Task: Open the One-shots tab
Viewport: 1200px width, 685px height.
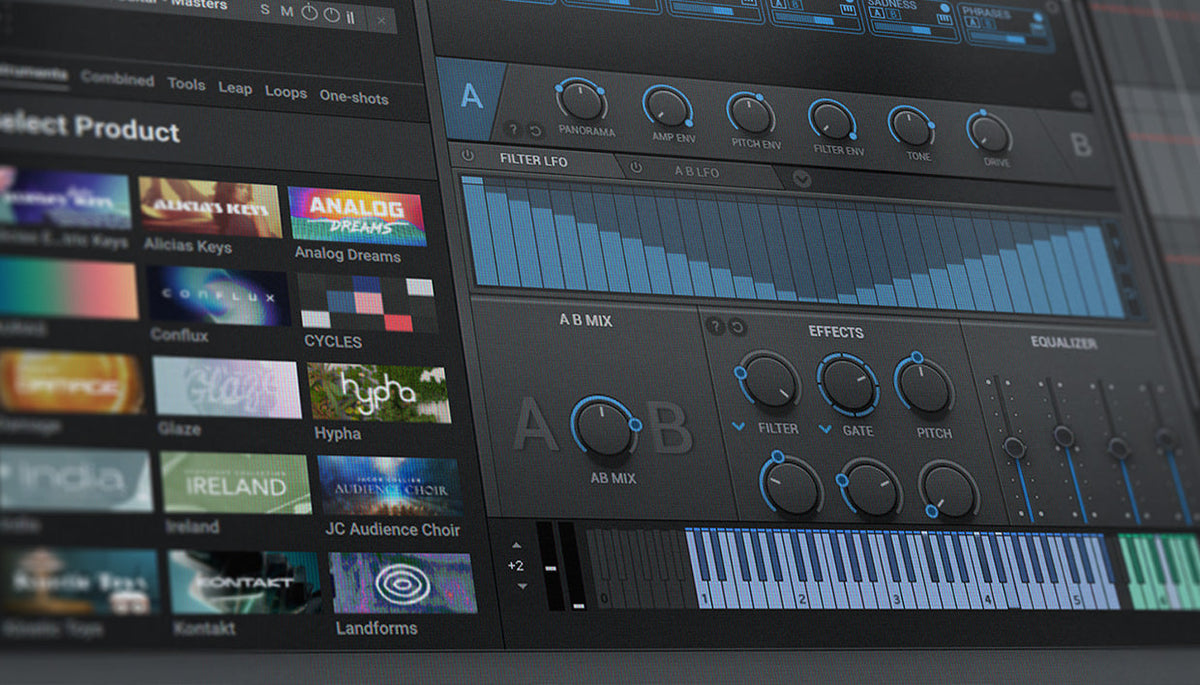Action: (x=354, y=97)
